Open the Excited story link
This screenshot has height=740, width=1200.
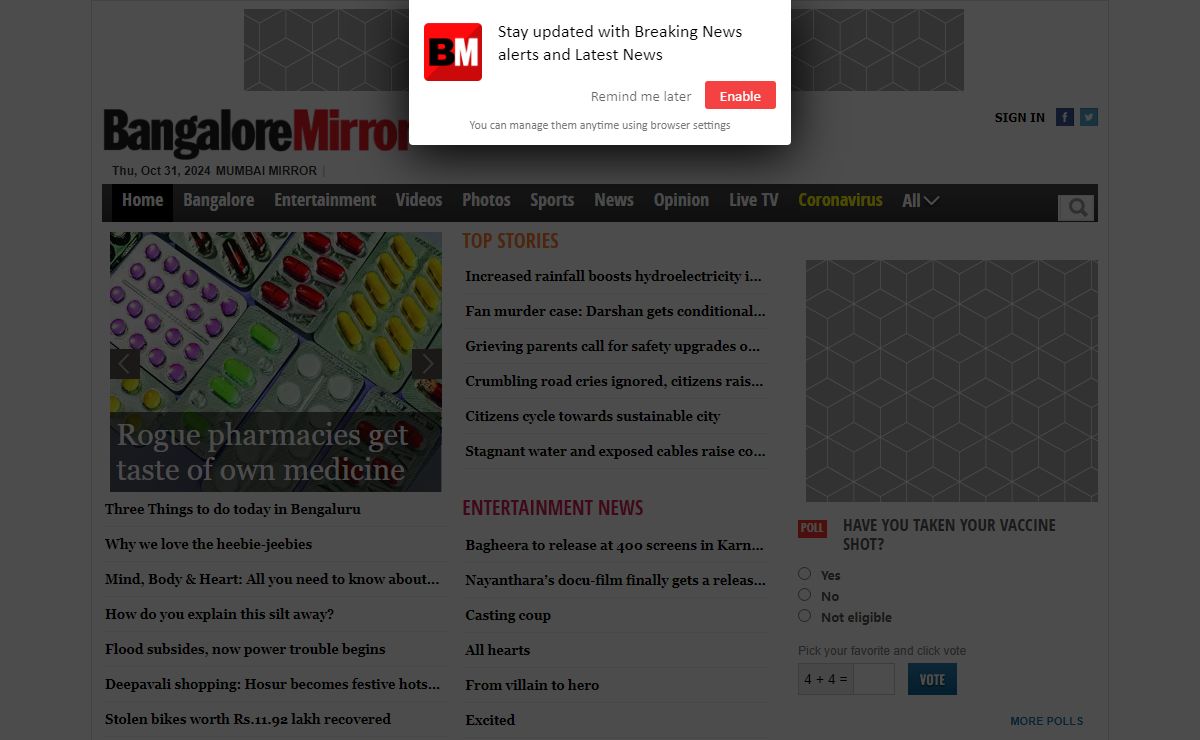490,720
